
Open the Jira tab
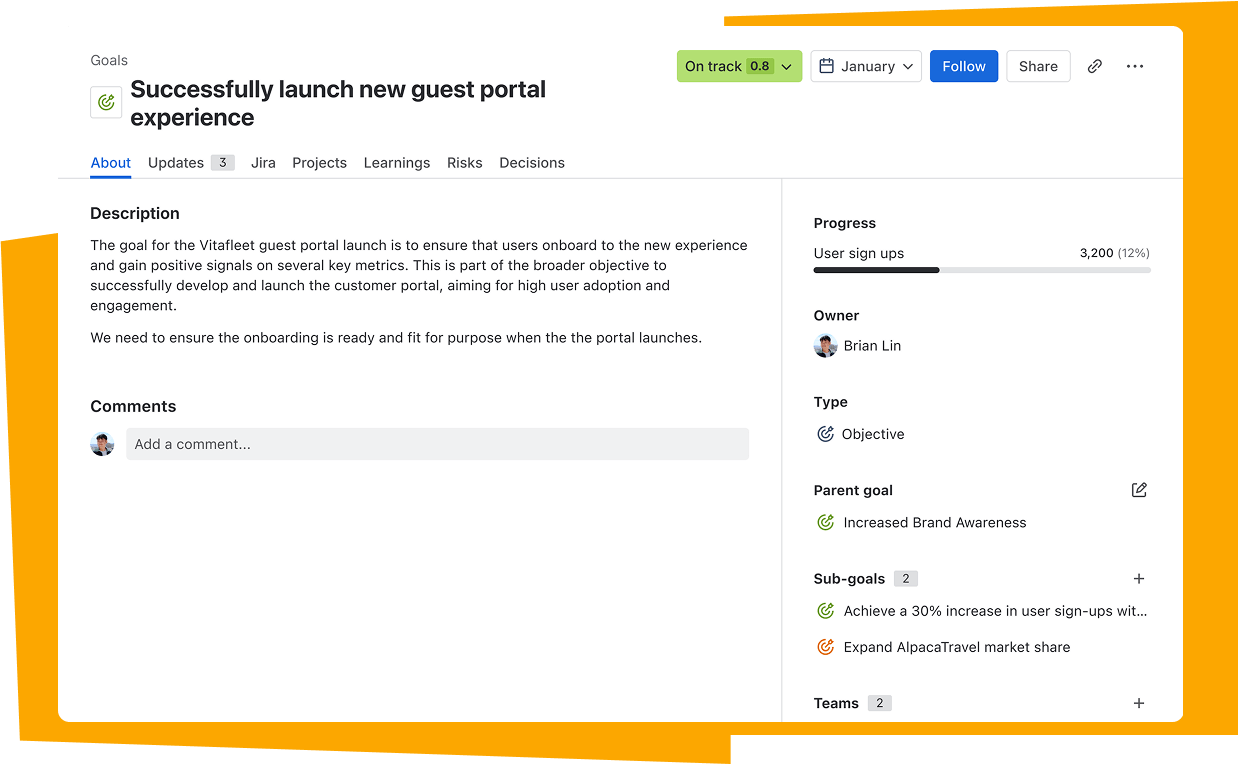point(263,163)
